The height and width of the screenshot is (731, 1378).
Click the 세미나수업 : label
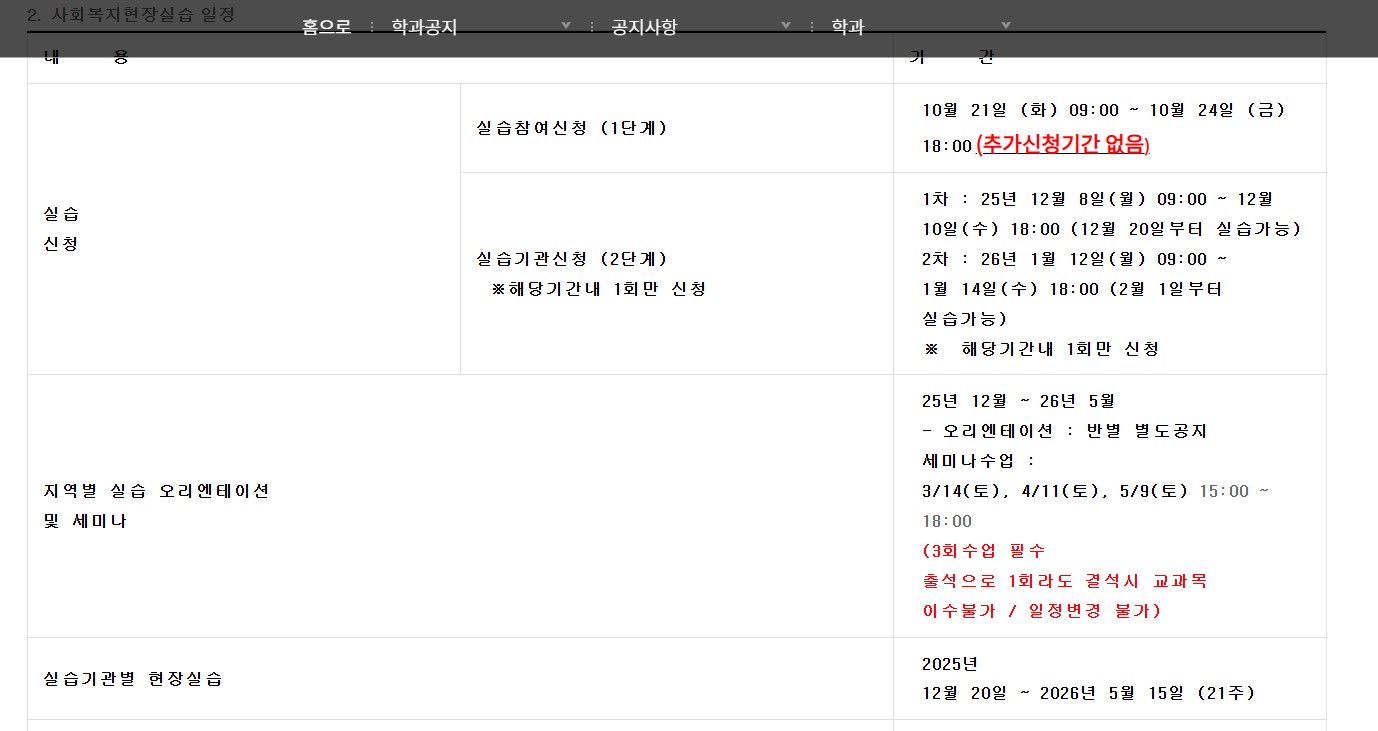point(979,461)
